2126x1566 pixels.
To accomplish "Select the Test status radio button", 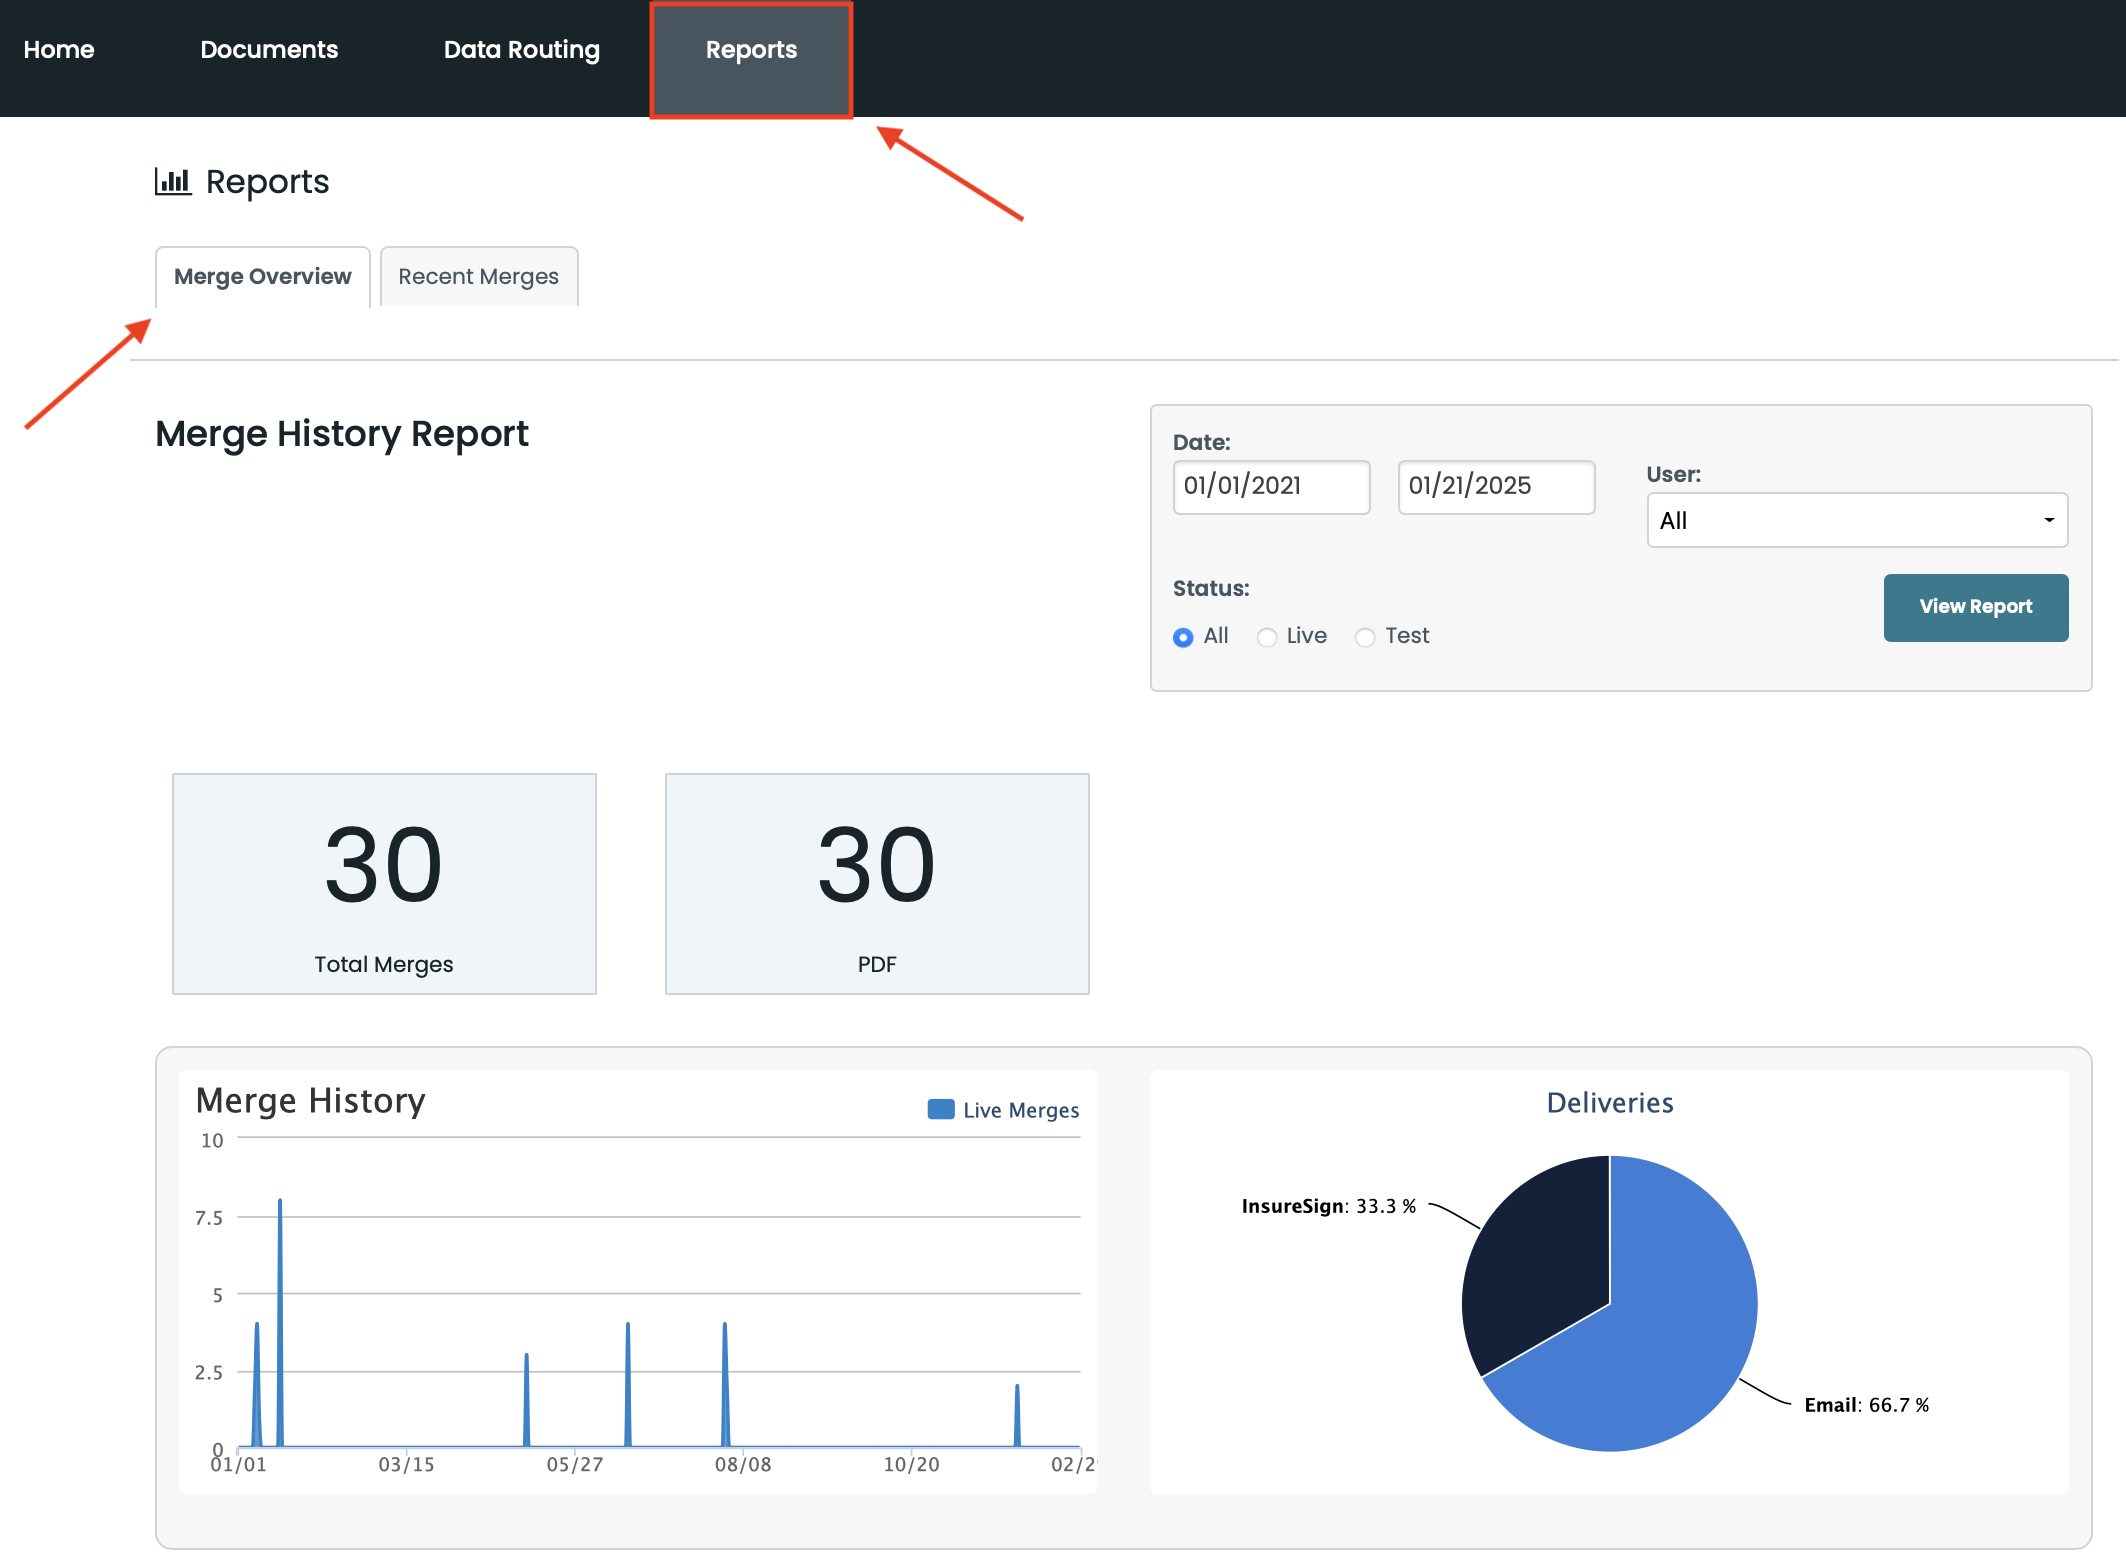I will [x=1364, y=637].
